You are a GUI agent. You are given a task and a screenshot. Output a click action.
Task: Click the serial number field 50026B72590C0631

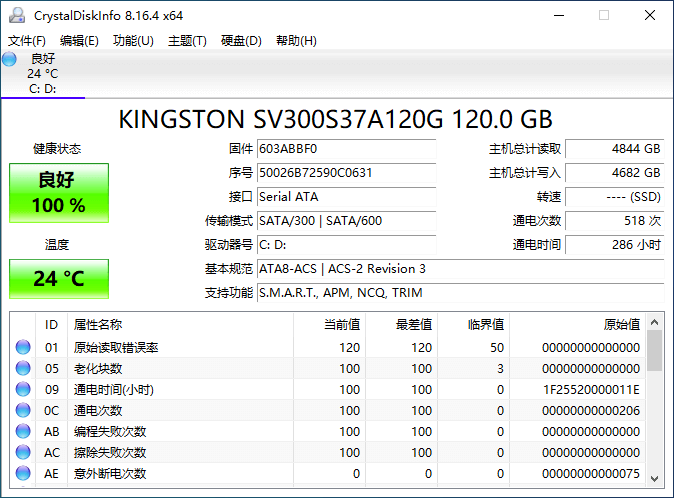click(346, 173)
